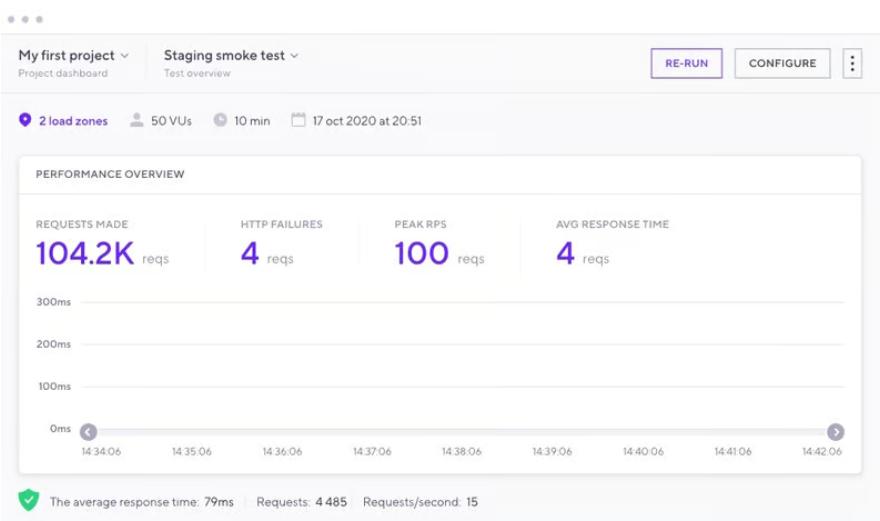Open the CONFIGURE button
This screenshot has height=521, width=880.
point(782,63)
